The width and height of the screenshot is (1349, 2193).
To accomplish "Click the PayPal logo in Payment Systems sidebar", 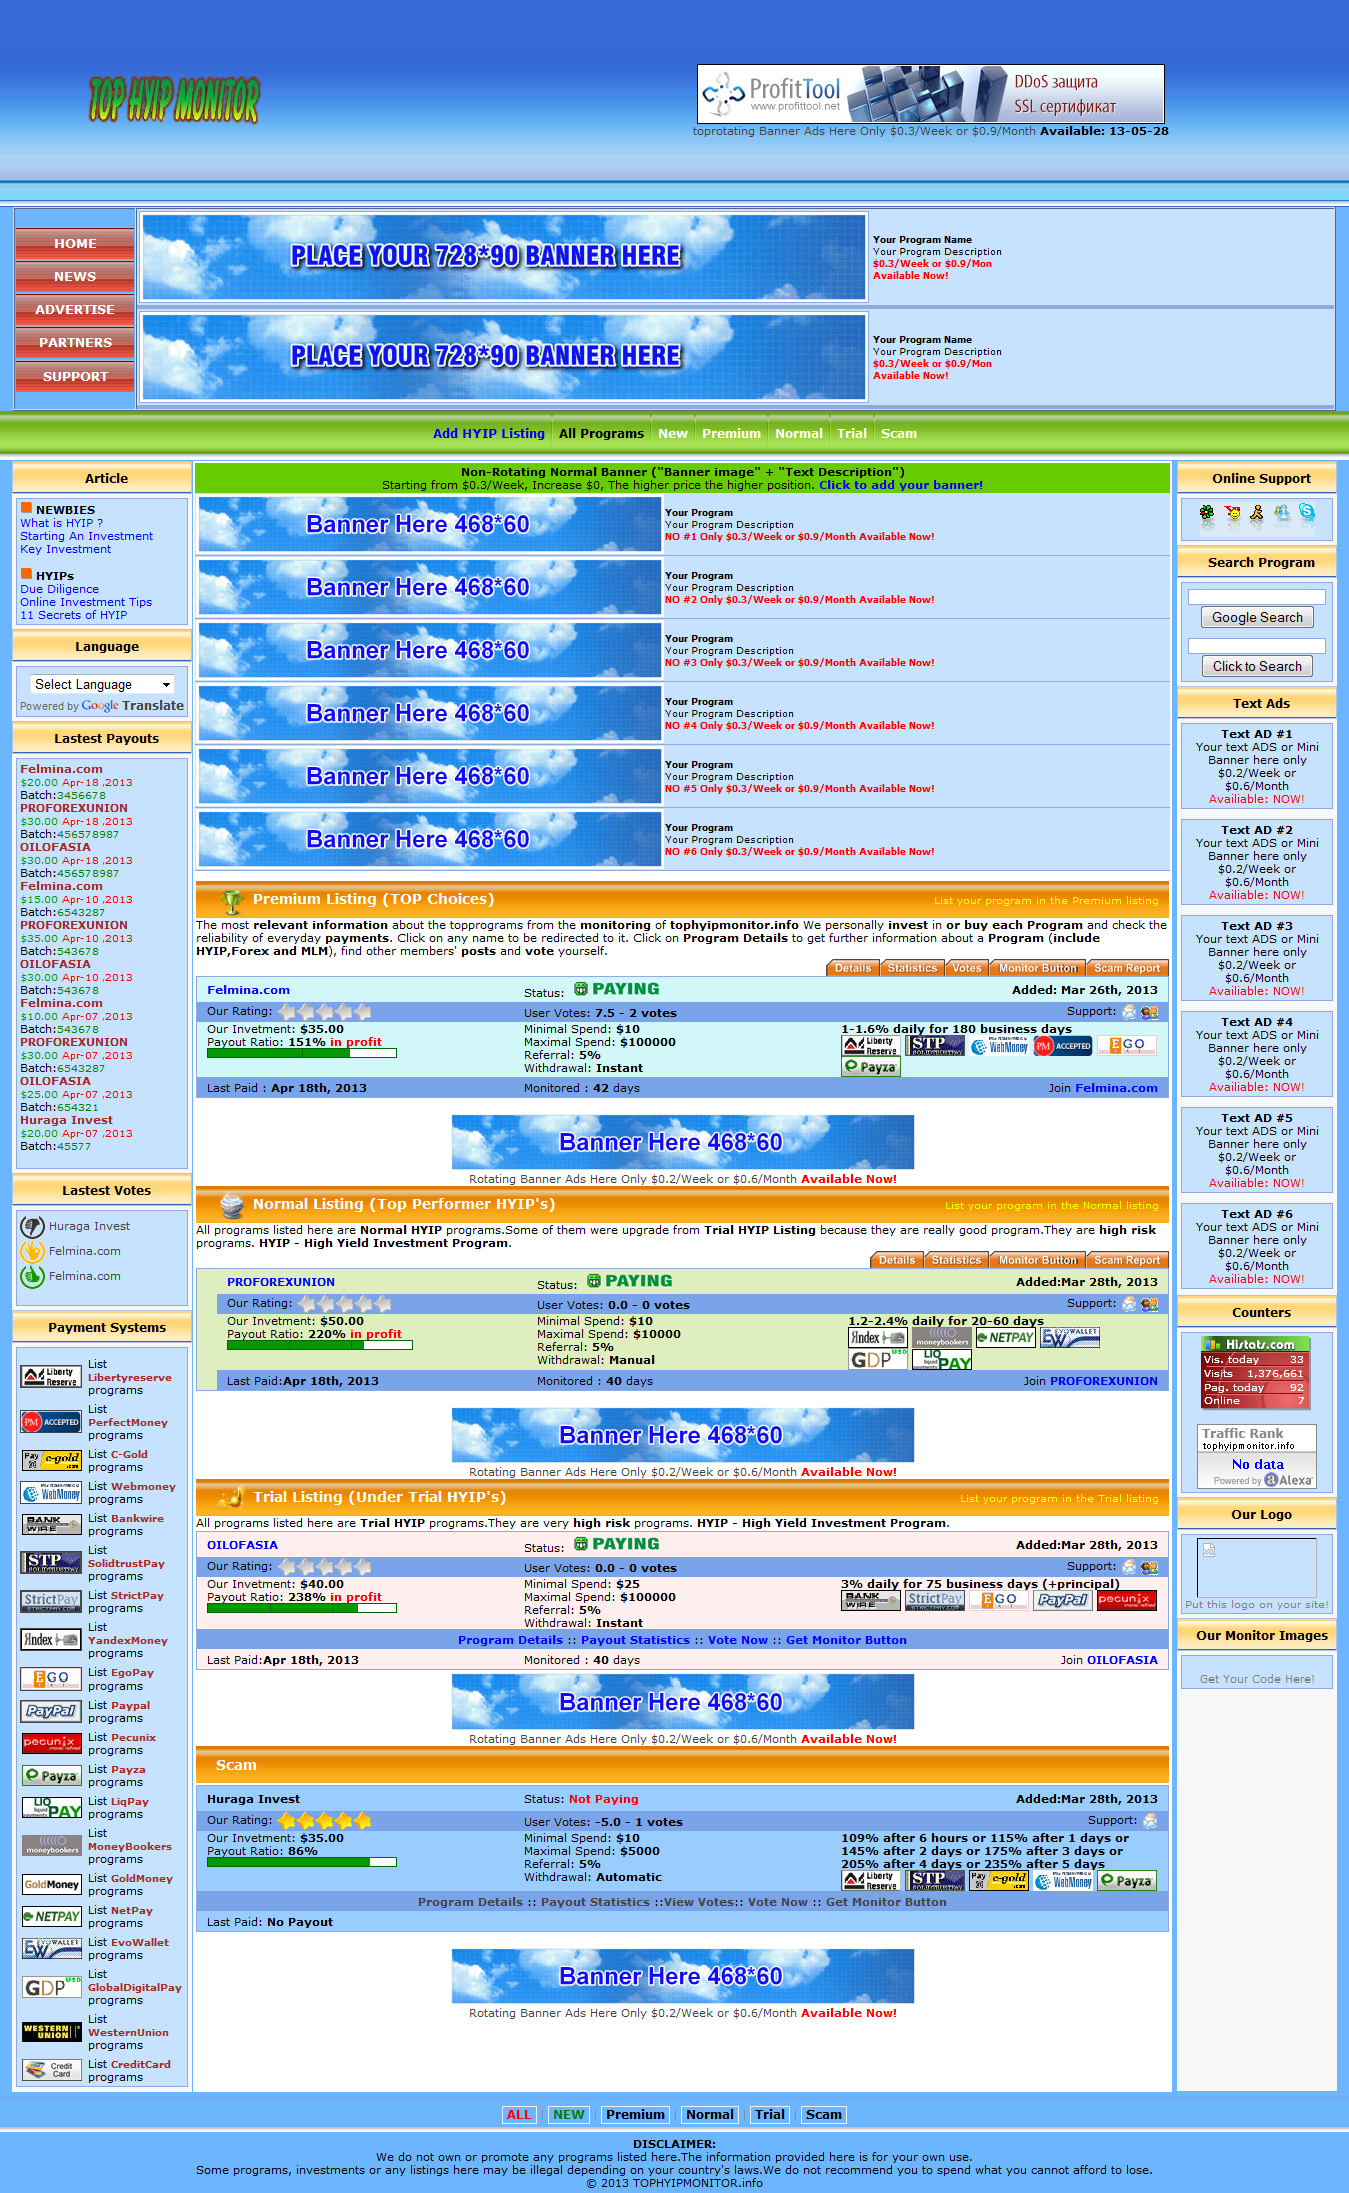I will (x=51, y=1711).
